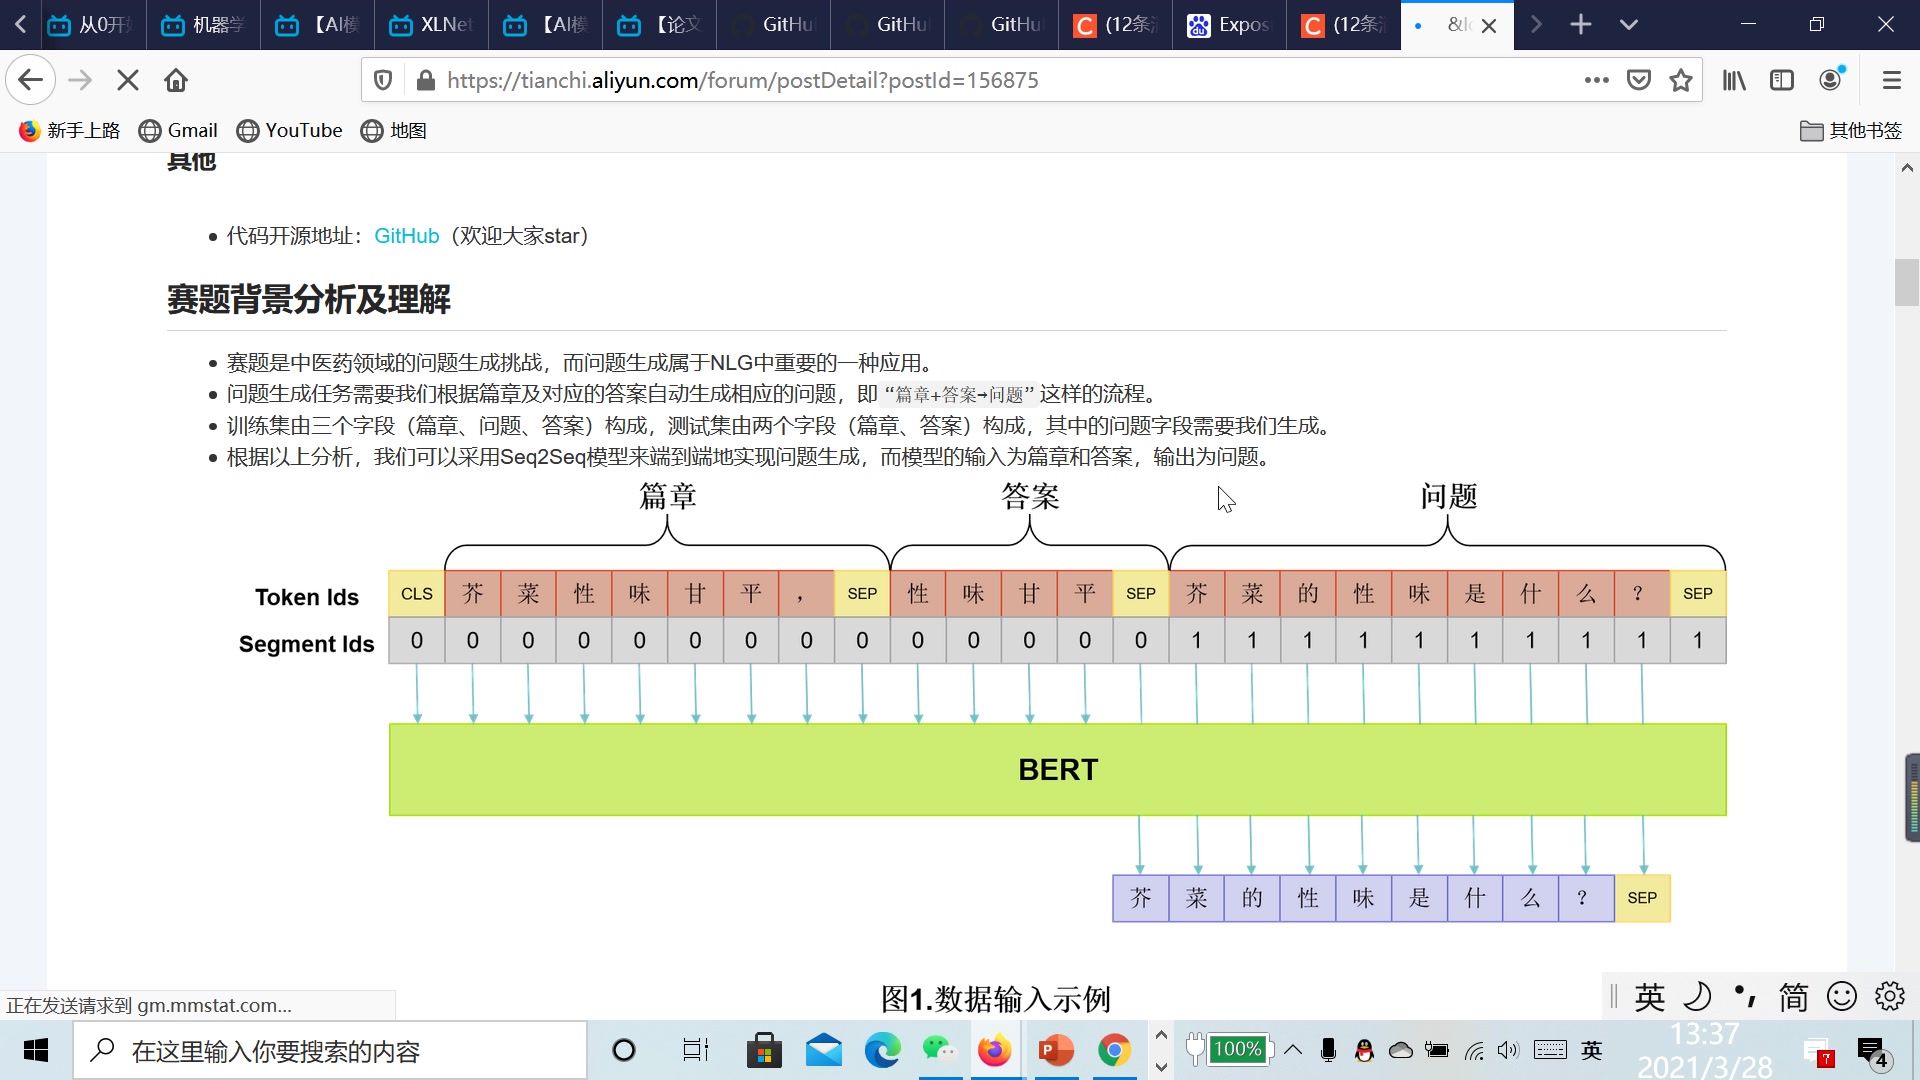Open a new browser tab

pyautogui.click(x=1581, y=24)
